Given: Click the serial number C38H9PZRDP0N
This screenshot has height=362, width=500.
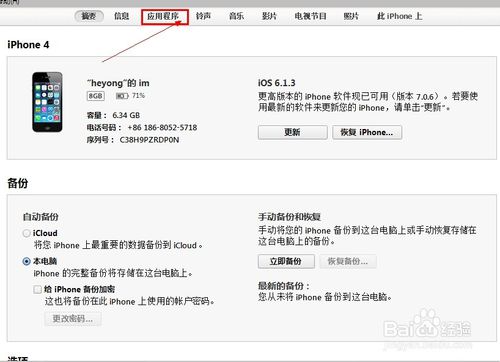Looking at the screenshot, I should point(149,140).
